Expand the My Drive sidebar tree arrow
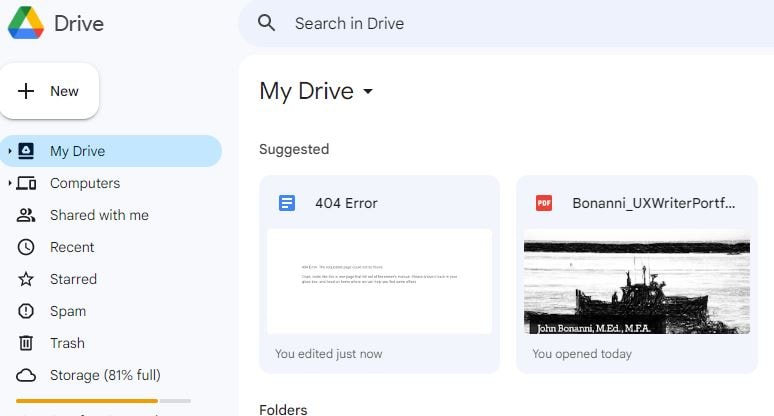This screenshot has height=416, width=774. (x=9, y=151)
